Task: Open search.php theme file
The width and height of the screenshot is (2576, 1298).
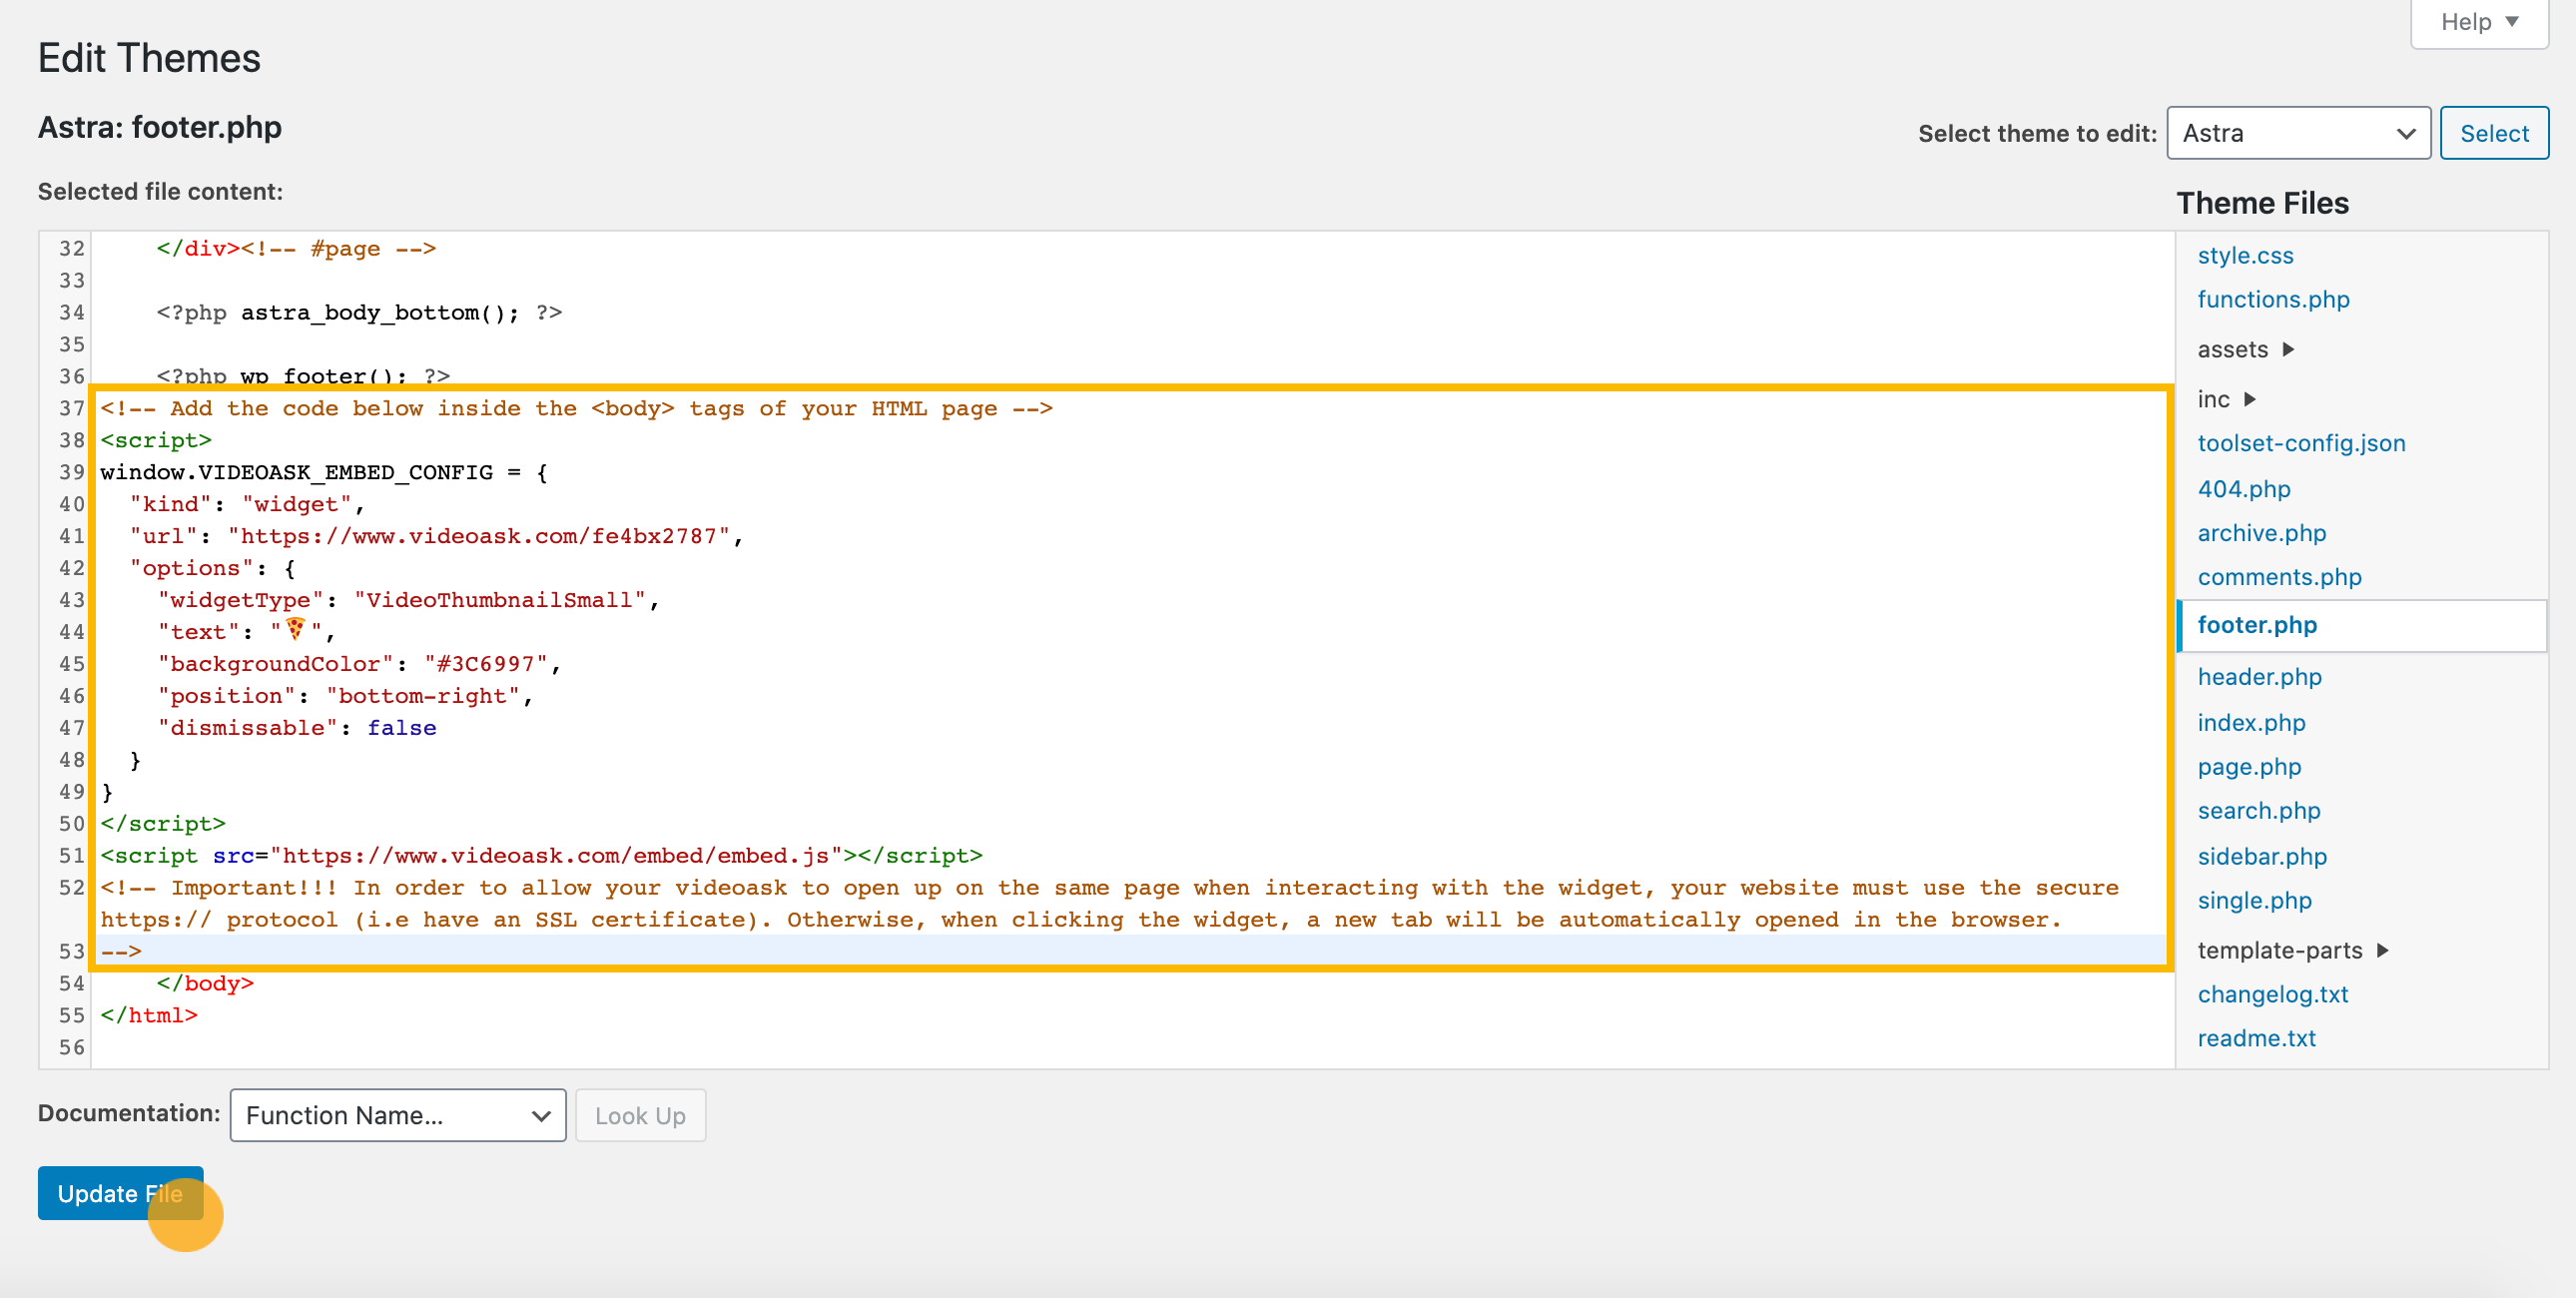Action: tap(2258, 812)
